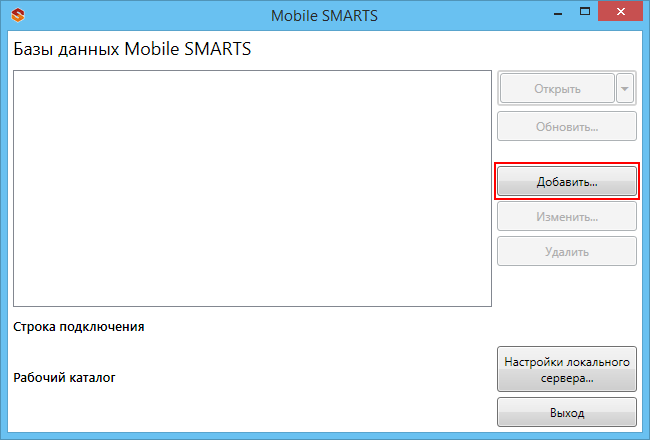Viewport: 650px width, 440px height.
Task: Click the Mobile SMARTS logo icon in title bar
Action: [18, 15]
